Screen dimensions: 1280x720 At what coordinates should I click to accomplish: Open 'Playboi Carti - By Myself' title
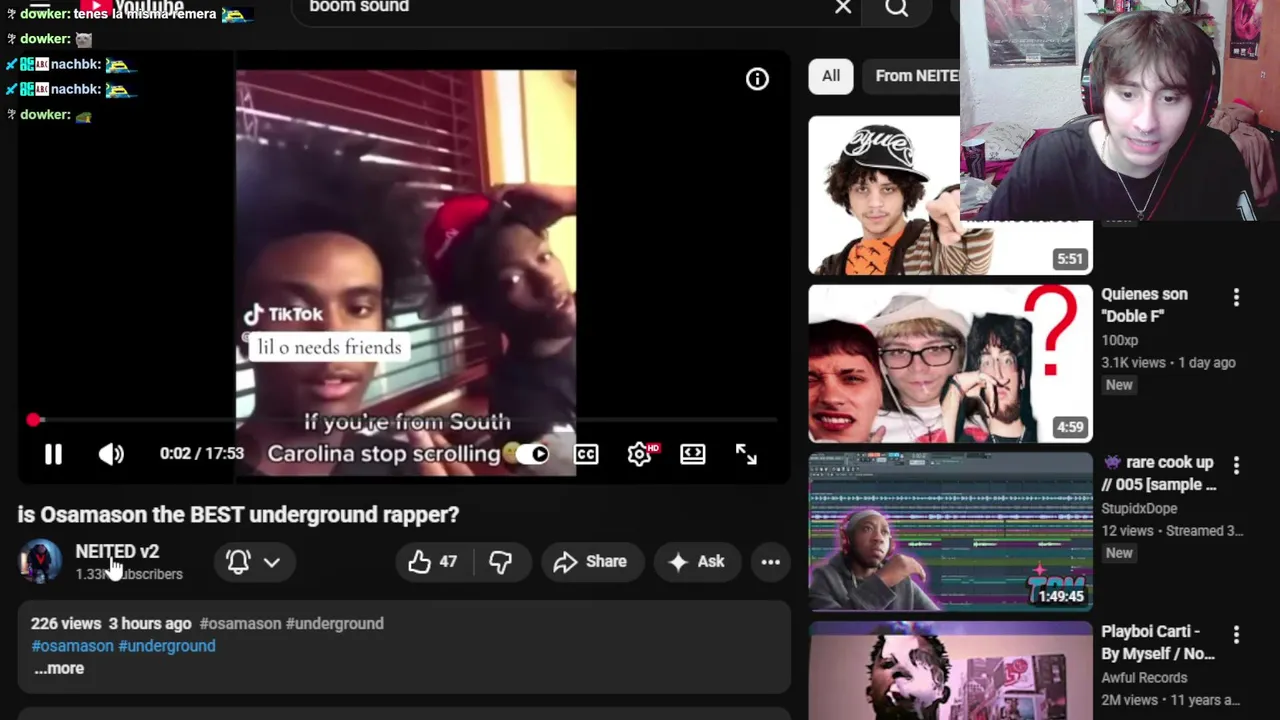[1158, 643]
